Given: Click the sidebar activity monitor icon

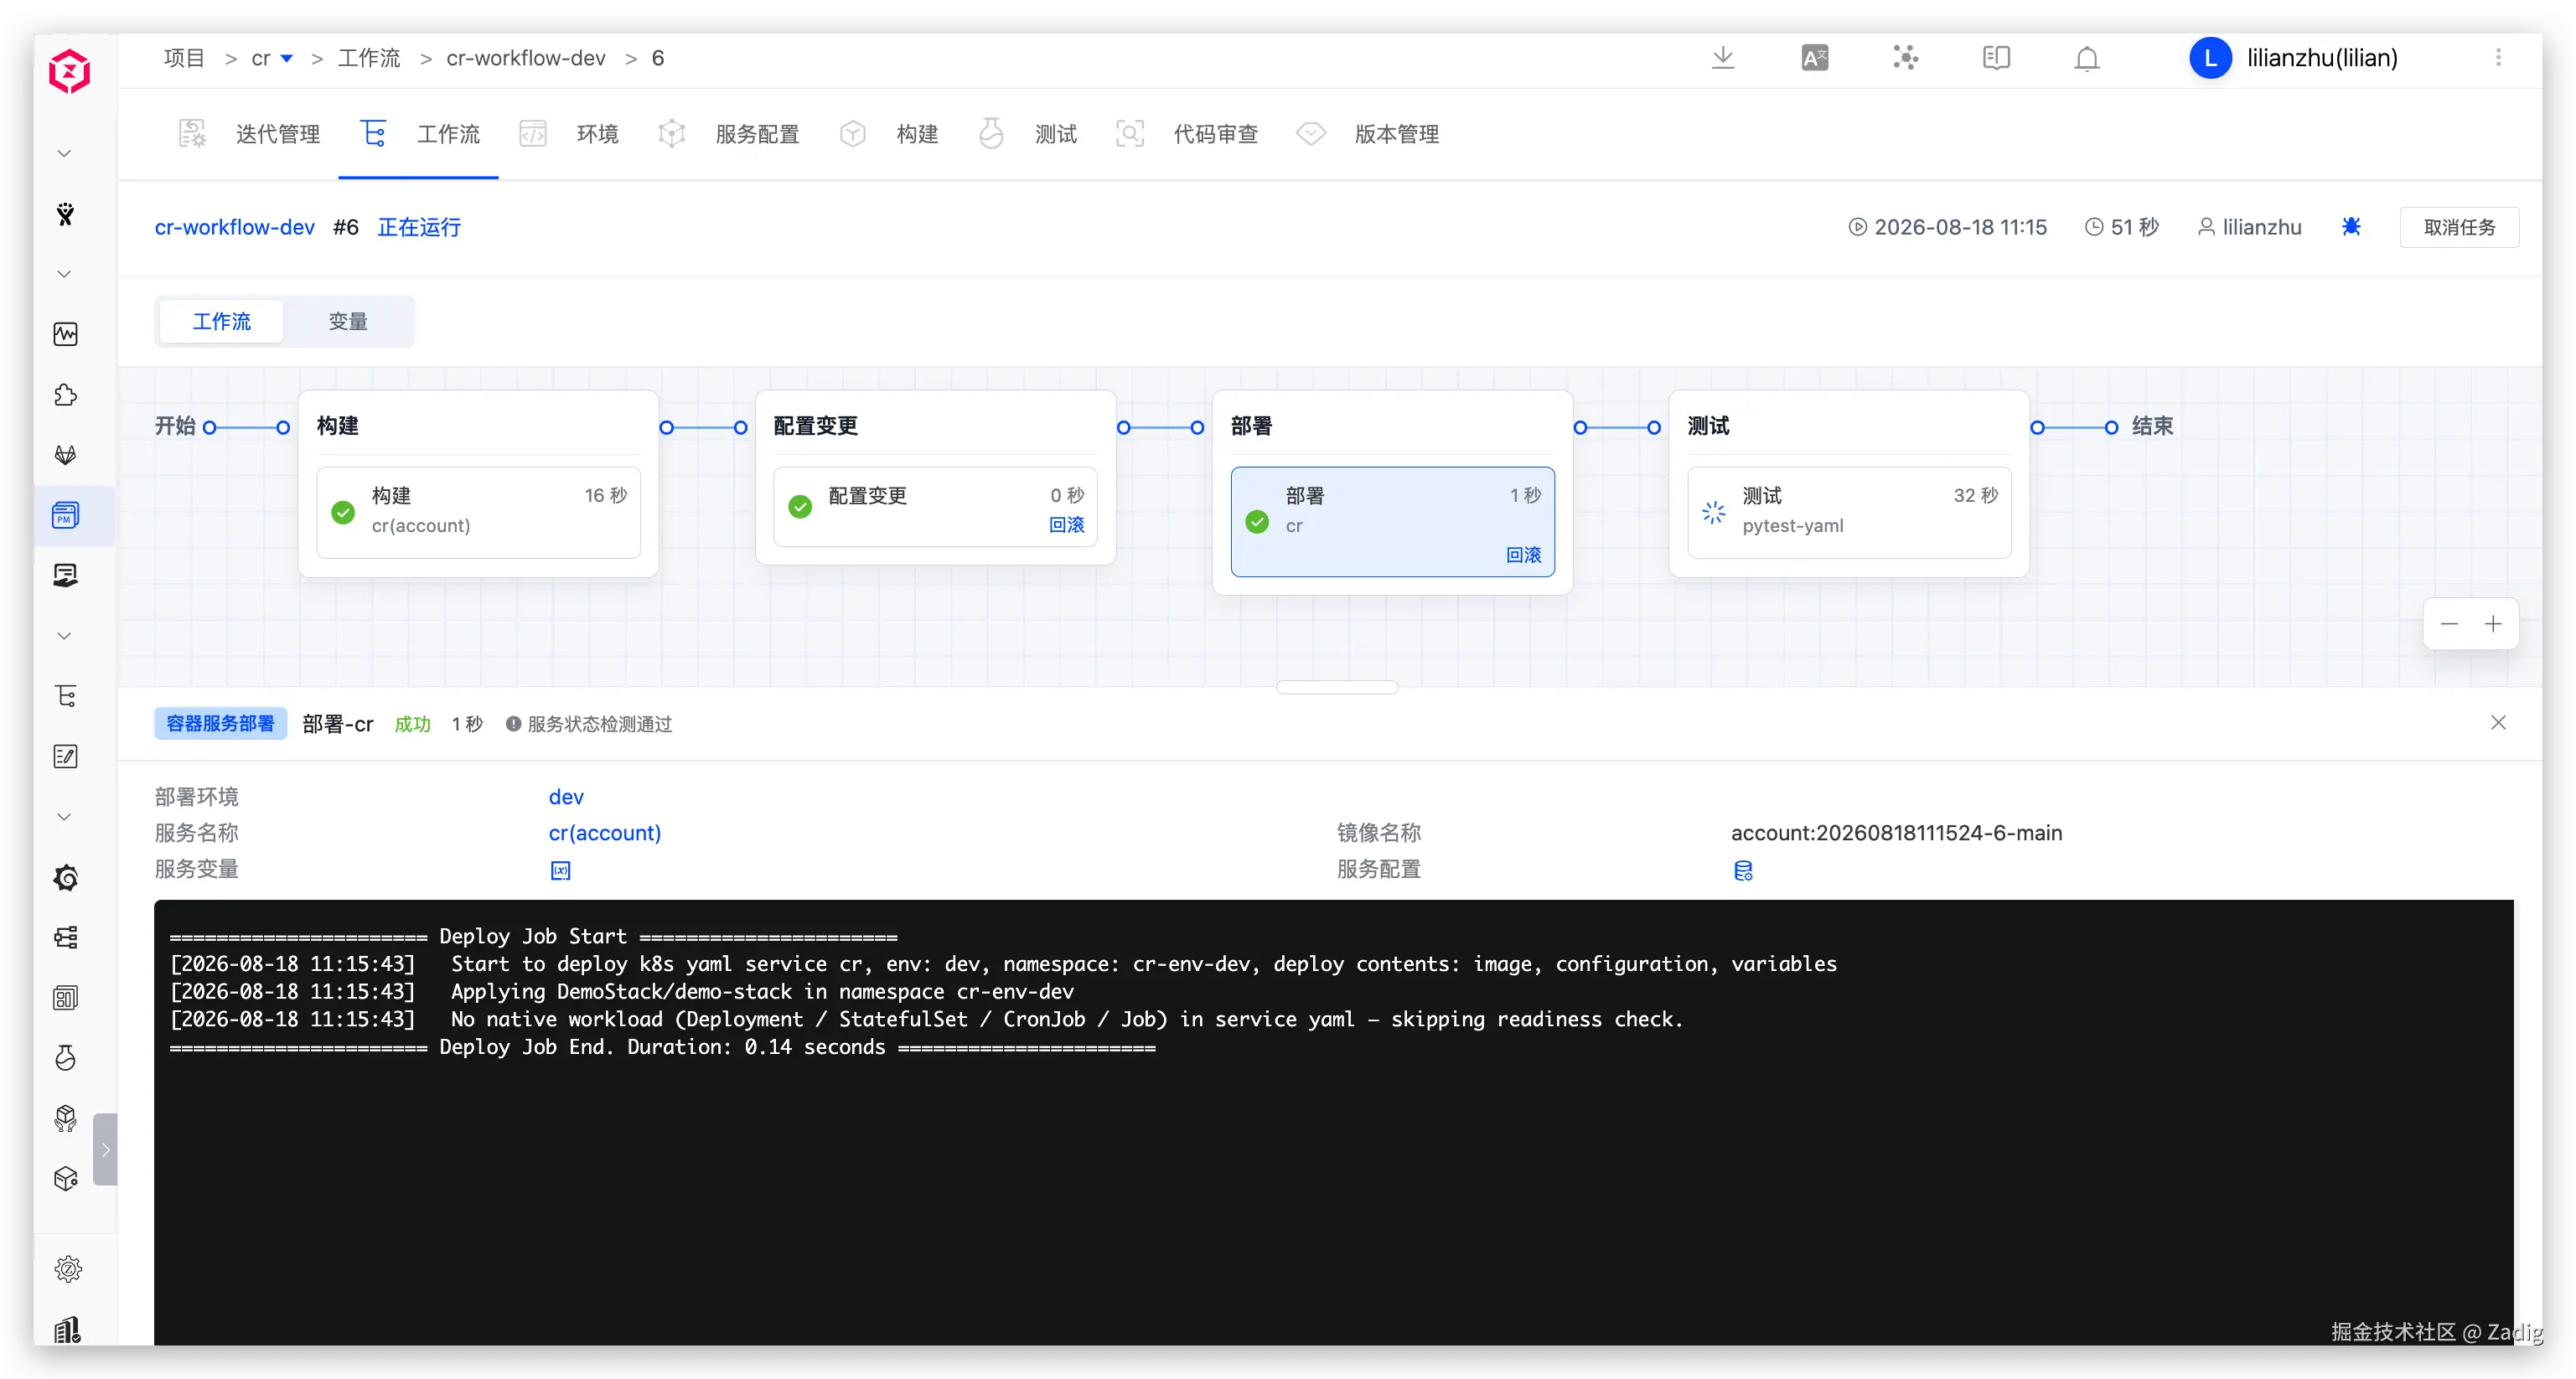Looking at the screenshot, I should pyautogui.click(x=66, y=334).
